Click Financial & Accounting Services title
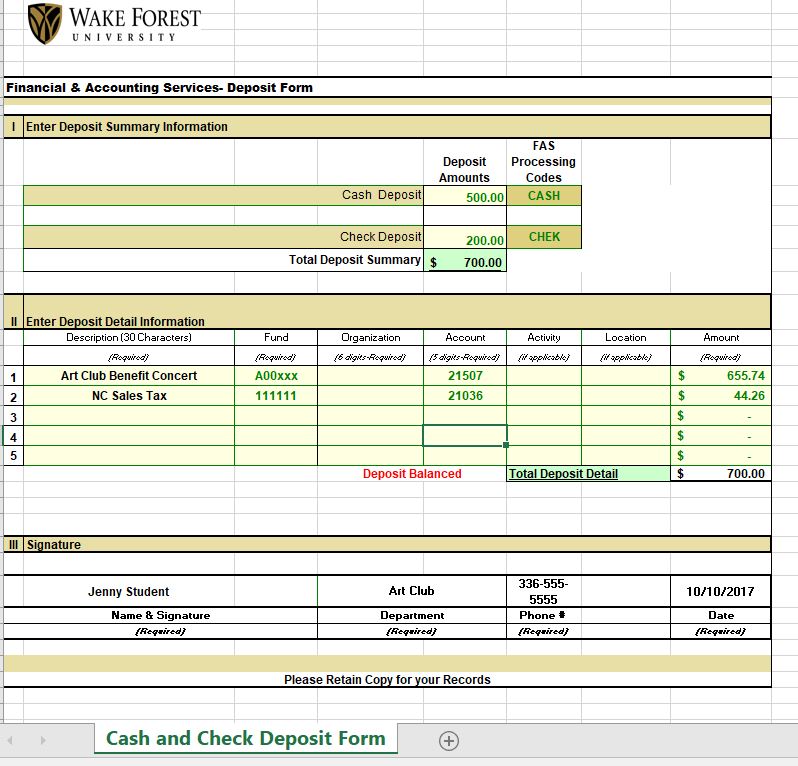This screenshot has height=766, width=798. [159, 88]
